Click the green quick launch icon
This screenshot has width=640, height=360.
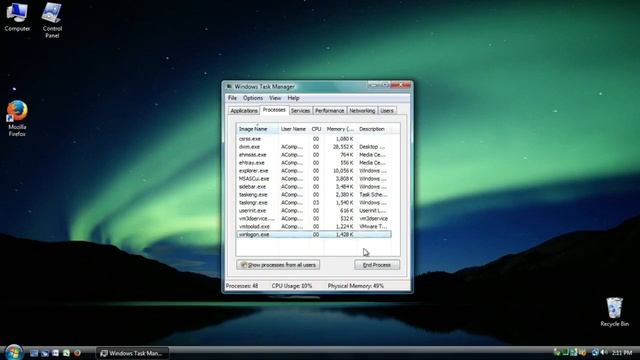click(x=66, y=353)
